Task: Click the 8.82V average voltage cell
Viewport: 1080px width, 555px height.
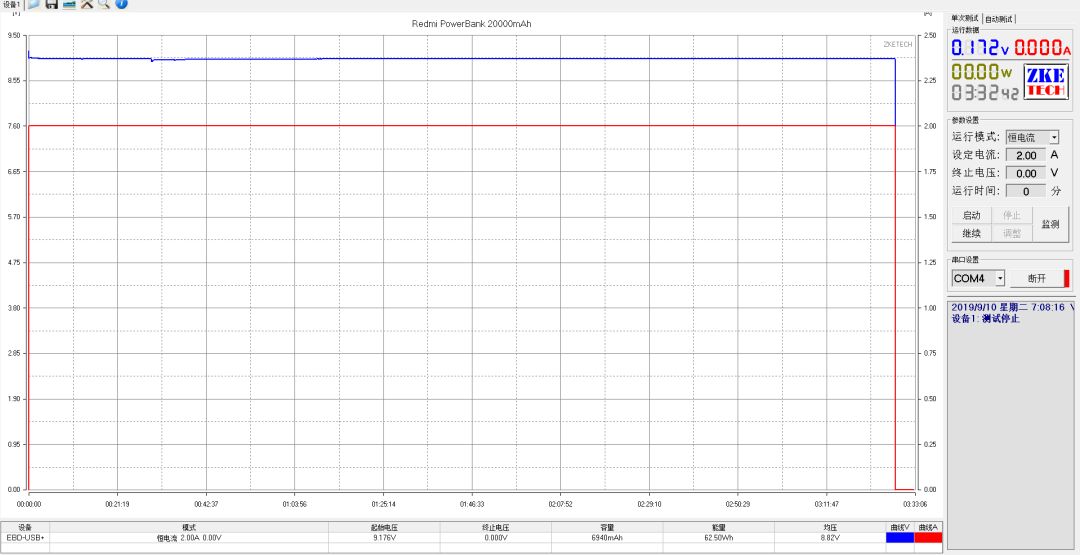Action: [x=830, y=538]
